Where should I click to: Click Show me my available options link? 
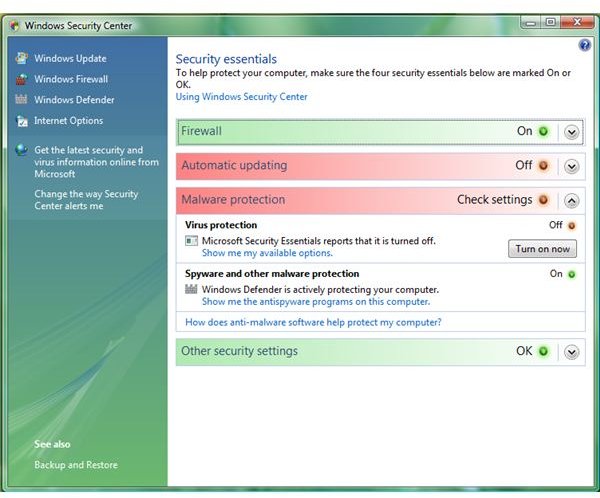click(267, 253)
